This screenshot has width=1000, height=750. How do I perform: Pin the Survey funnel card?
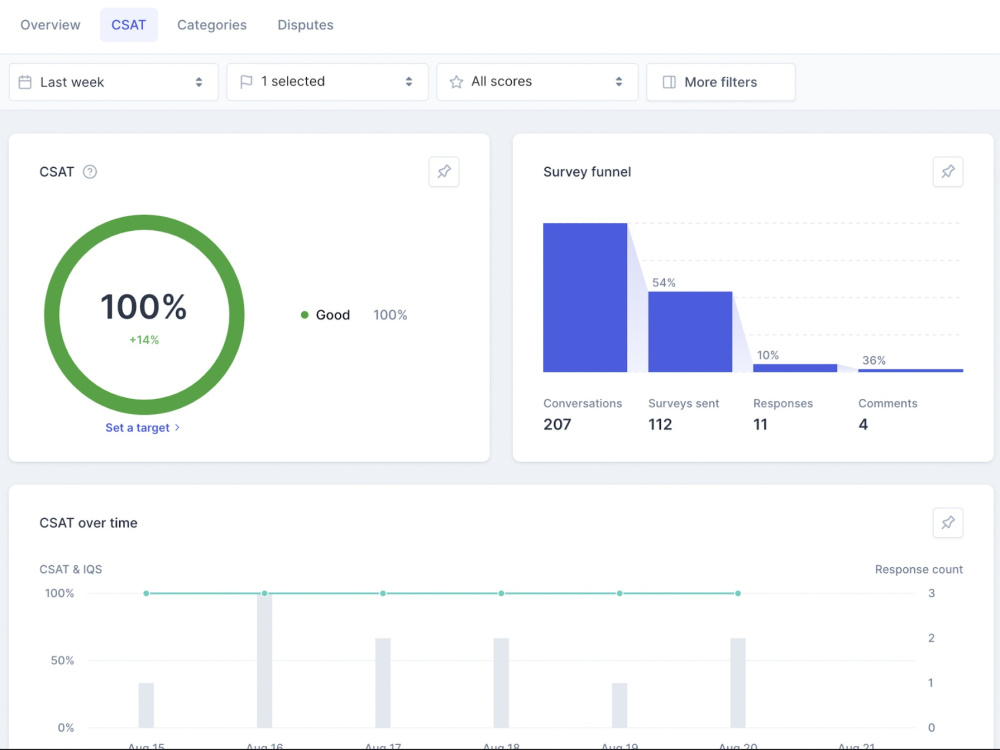(x=948, y=172)
